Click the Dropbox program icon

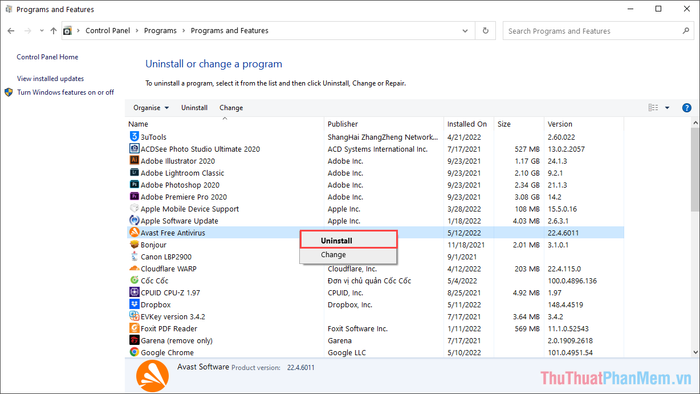[x=134, y=304]
